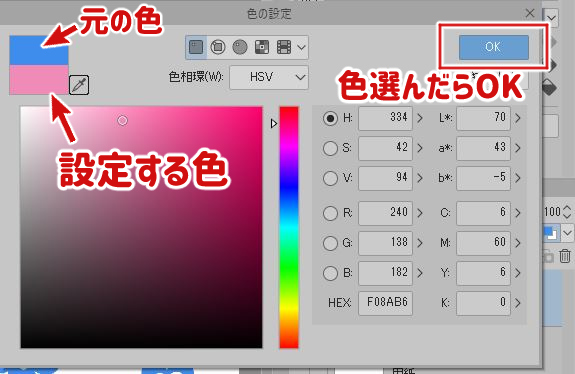The image size is (575, 374).
Task: Select the G radio button
Action: pyautogui.click(x=330, y=243)
